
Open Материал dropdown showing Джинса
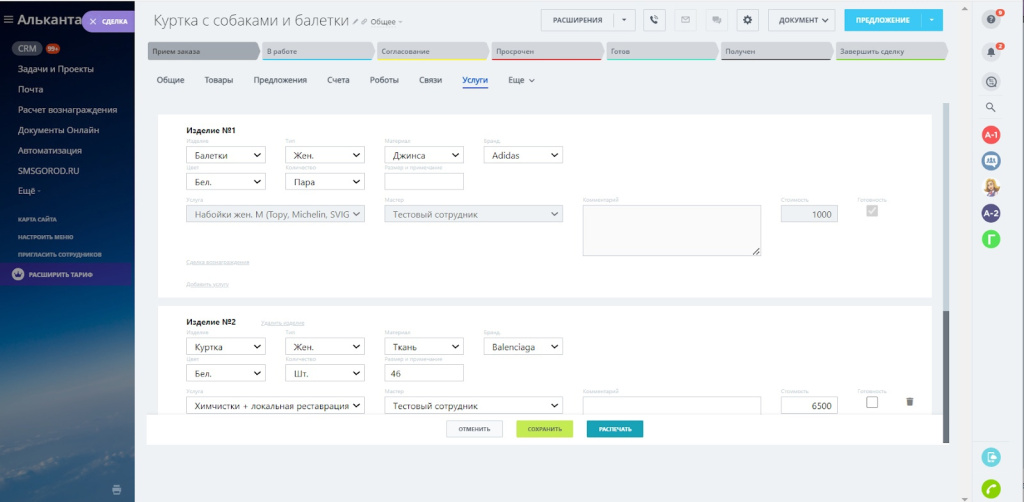424,155
